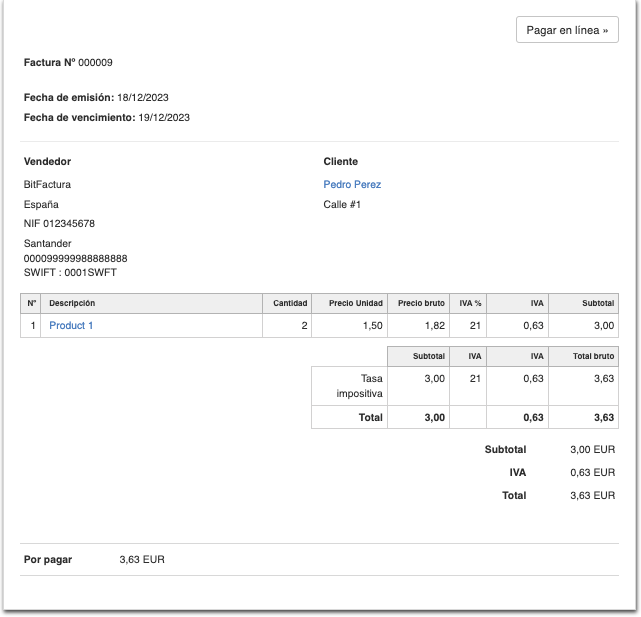Image resolution: width=641 pixels, height=617 pixels.
Task: Click the vendor name BitFactura
Action: coord(47,184)
